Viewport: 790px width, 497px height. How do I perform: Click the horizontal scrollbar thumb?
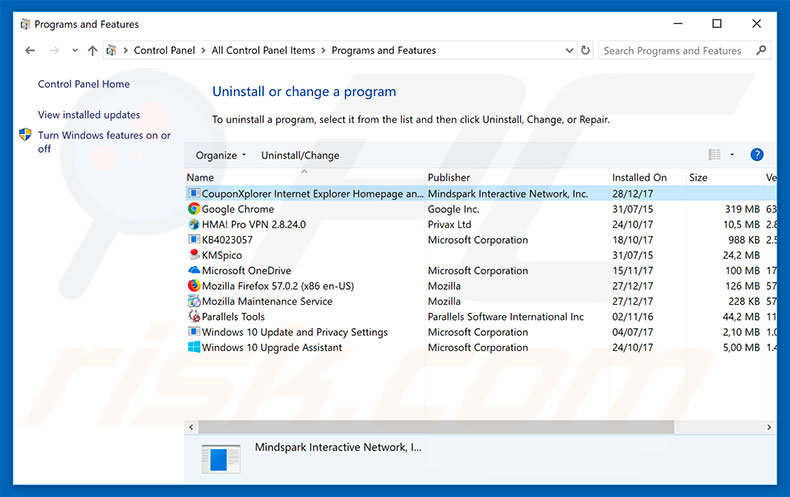(x=436, y=427)
